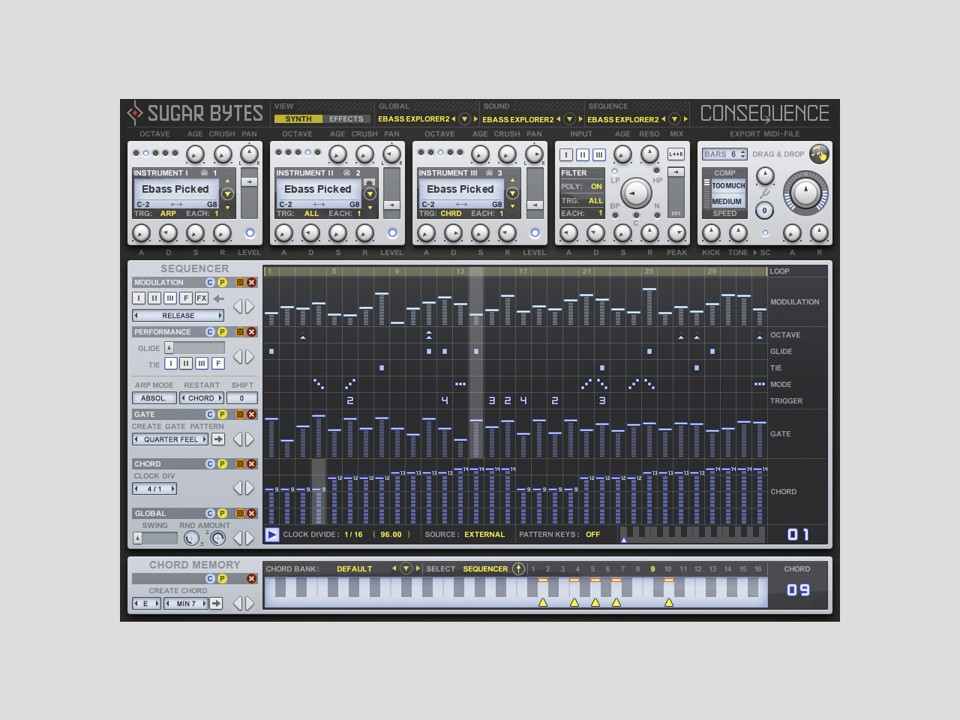
Task: Toggle the filter input I button
Action: click(x=566, y=155)
